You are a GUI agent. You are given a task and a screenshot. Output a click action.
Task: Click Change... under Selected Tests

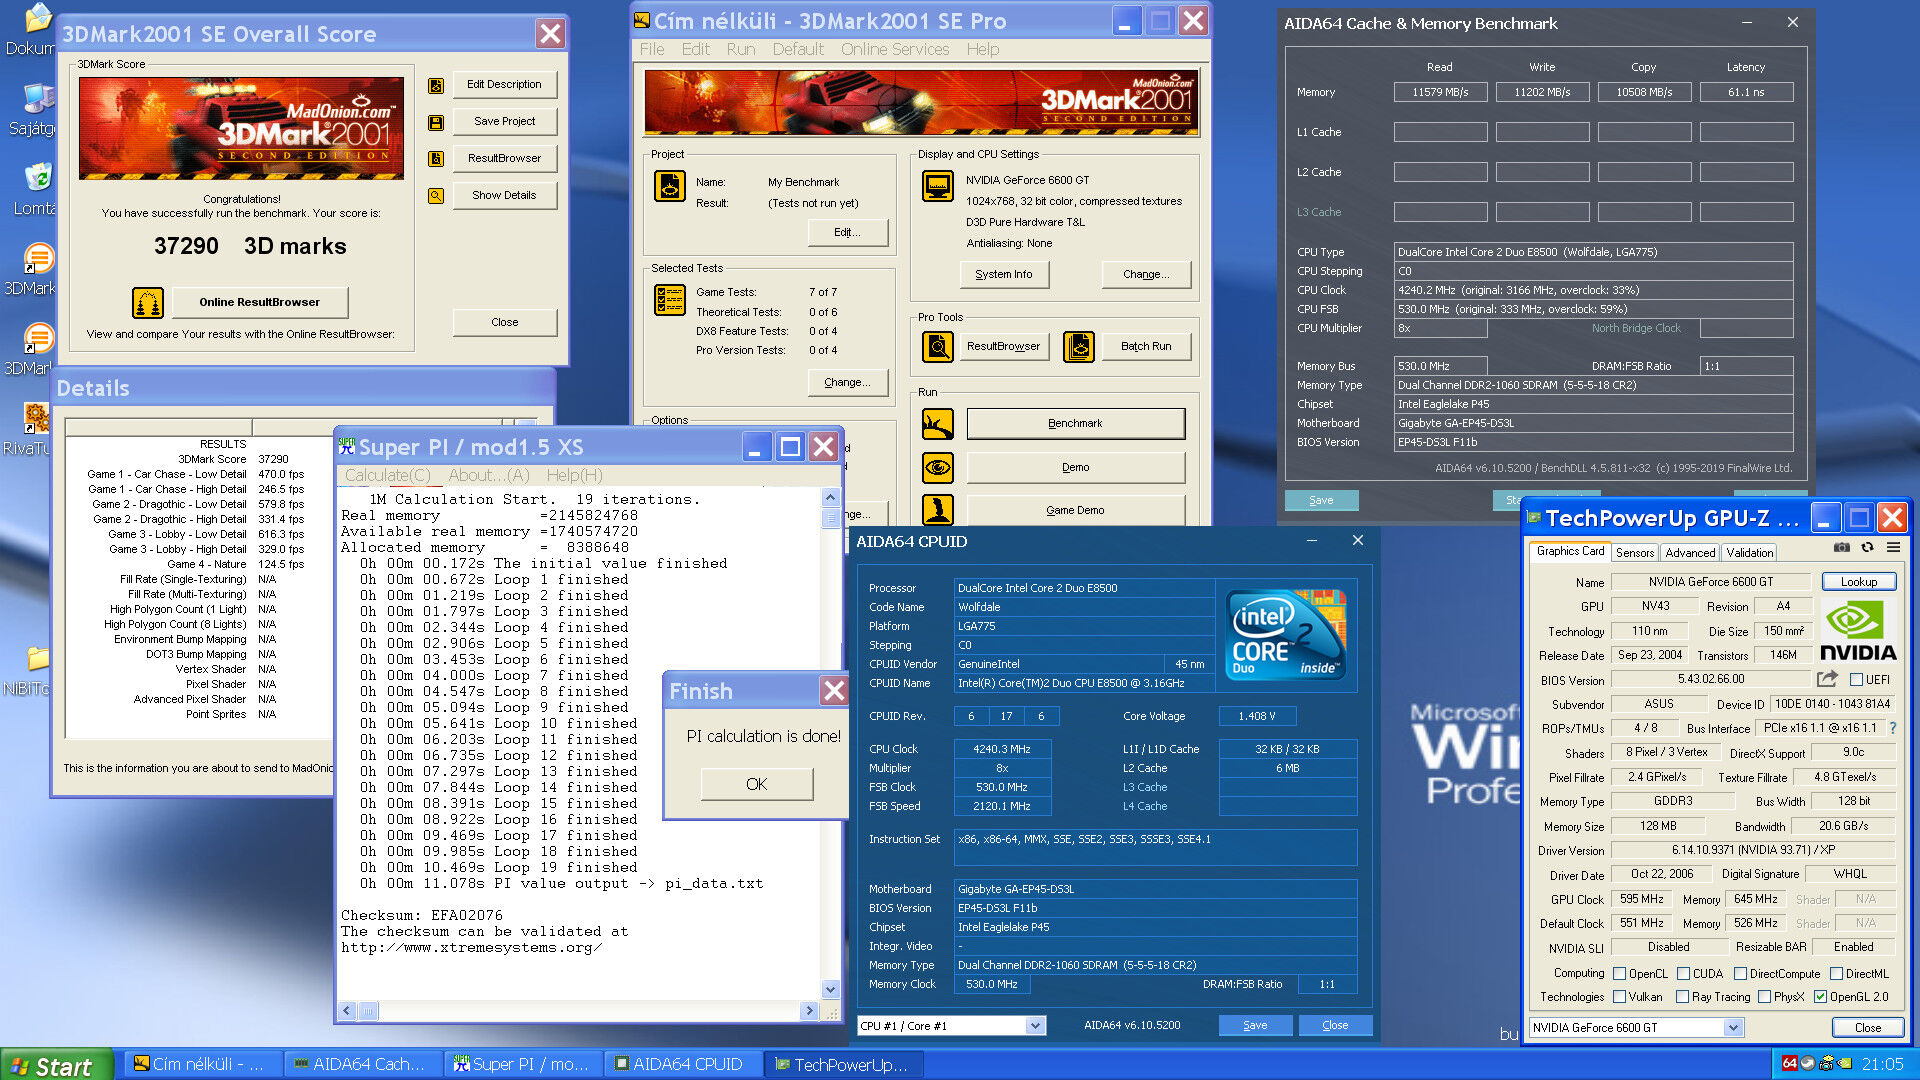tap(847, 383)
